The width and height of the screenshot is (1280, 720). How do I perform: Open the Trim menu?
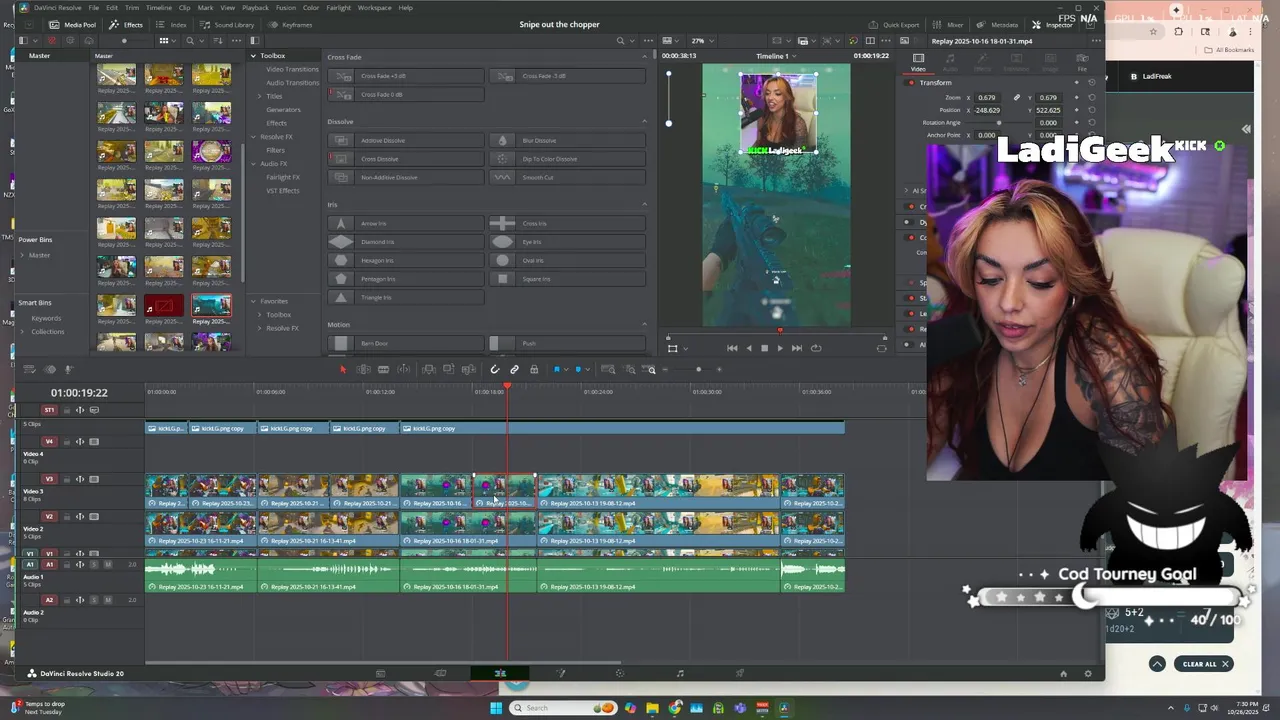pyautogui.click(x=132, y=7)
